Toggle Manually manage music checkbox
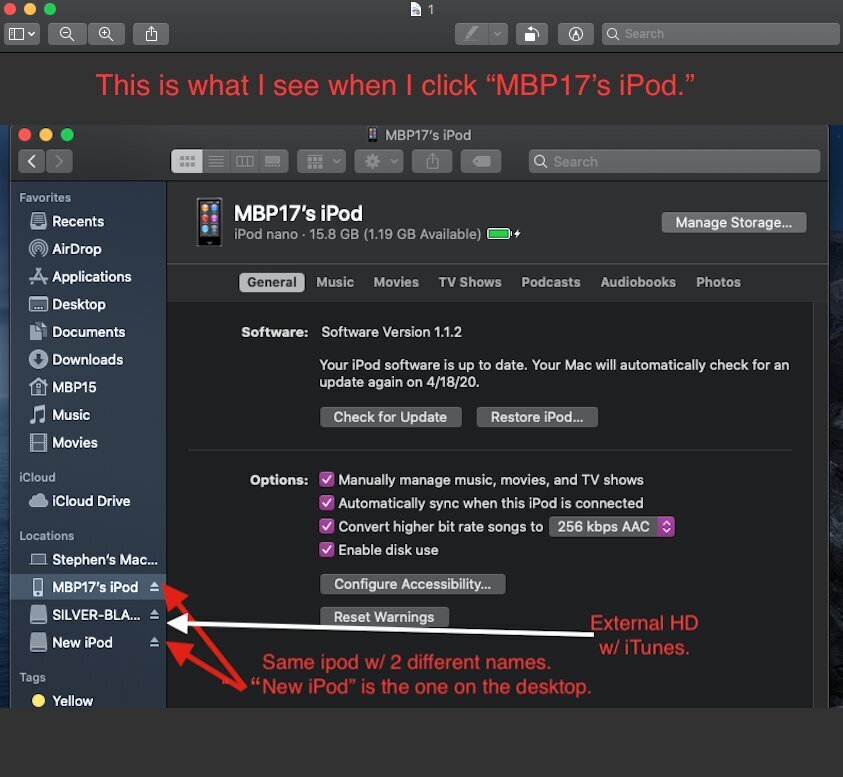Viewport: 843px width, 777px height. tap(326, 479)
